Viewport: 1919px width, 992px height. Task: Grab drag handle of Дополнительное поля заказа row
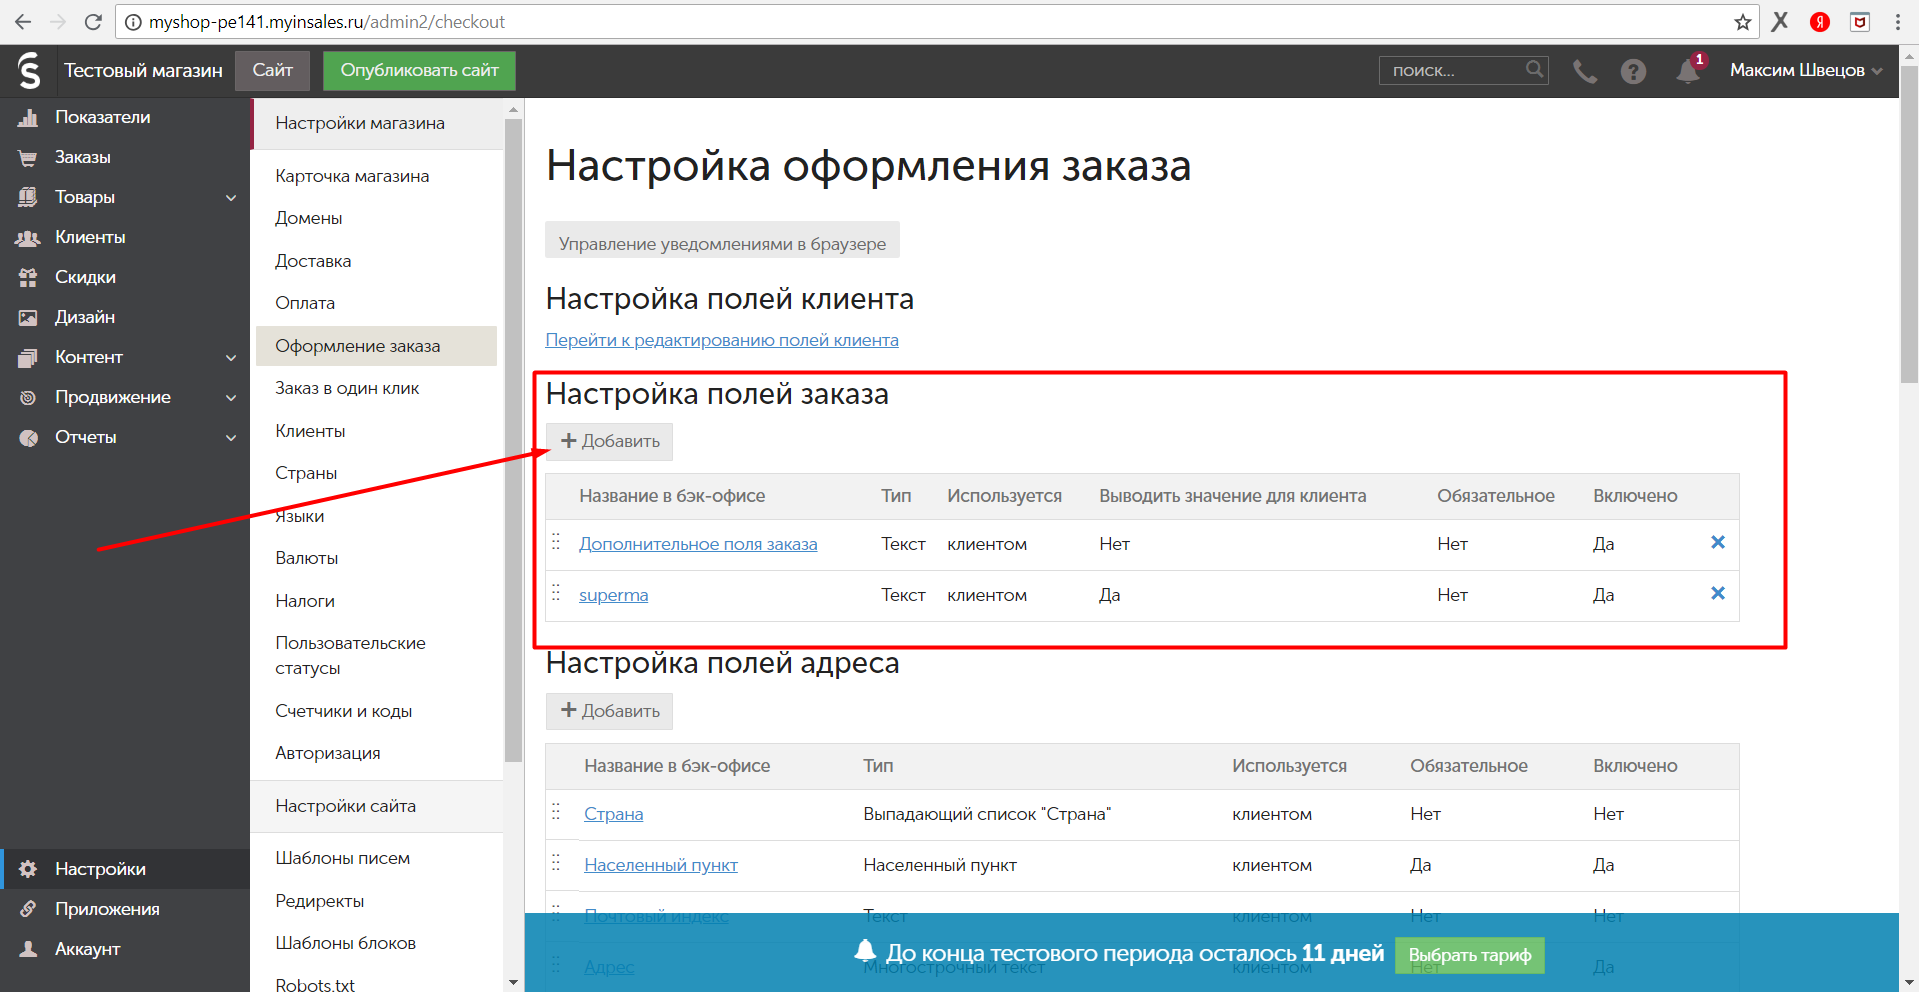(556, 542)
